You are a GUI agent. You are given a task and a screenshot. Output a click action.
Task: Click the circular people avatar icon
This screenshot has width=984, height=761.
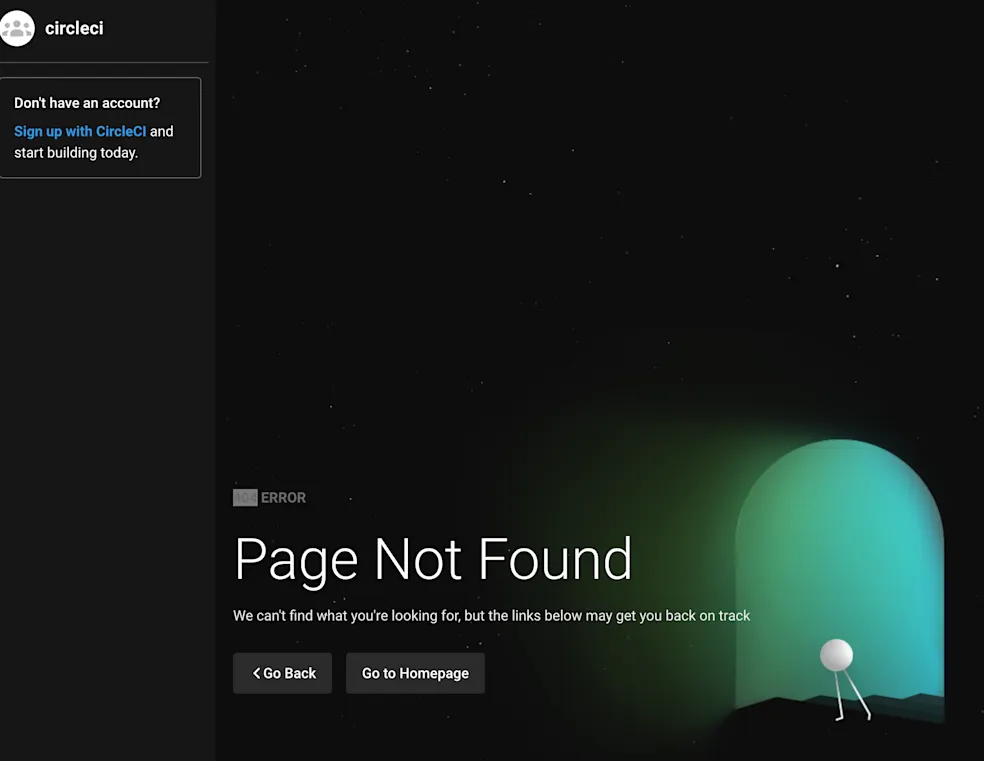click(x=17, y=29)
